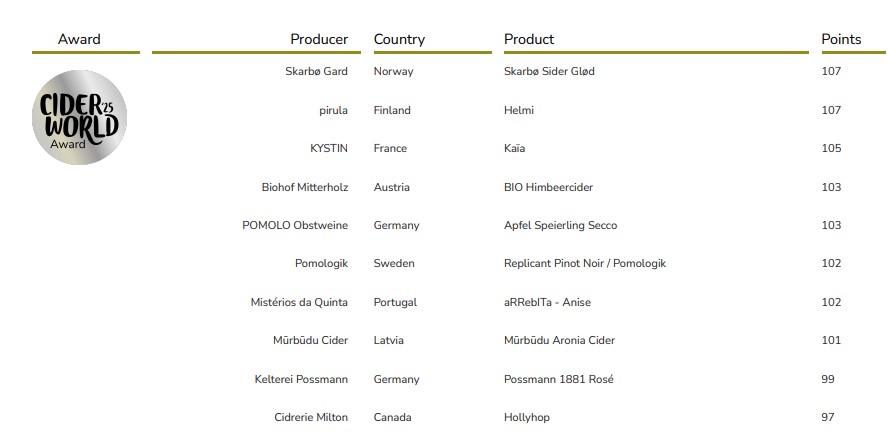Select the Helmi product from Finland
Viewport: 889px width, 443px height.
point(519,110)
